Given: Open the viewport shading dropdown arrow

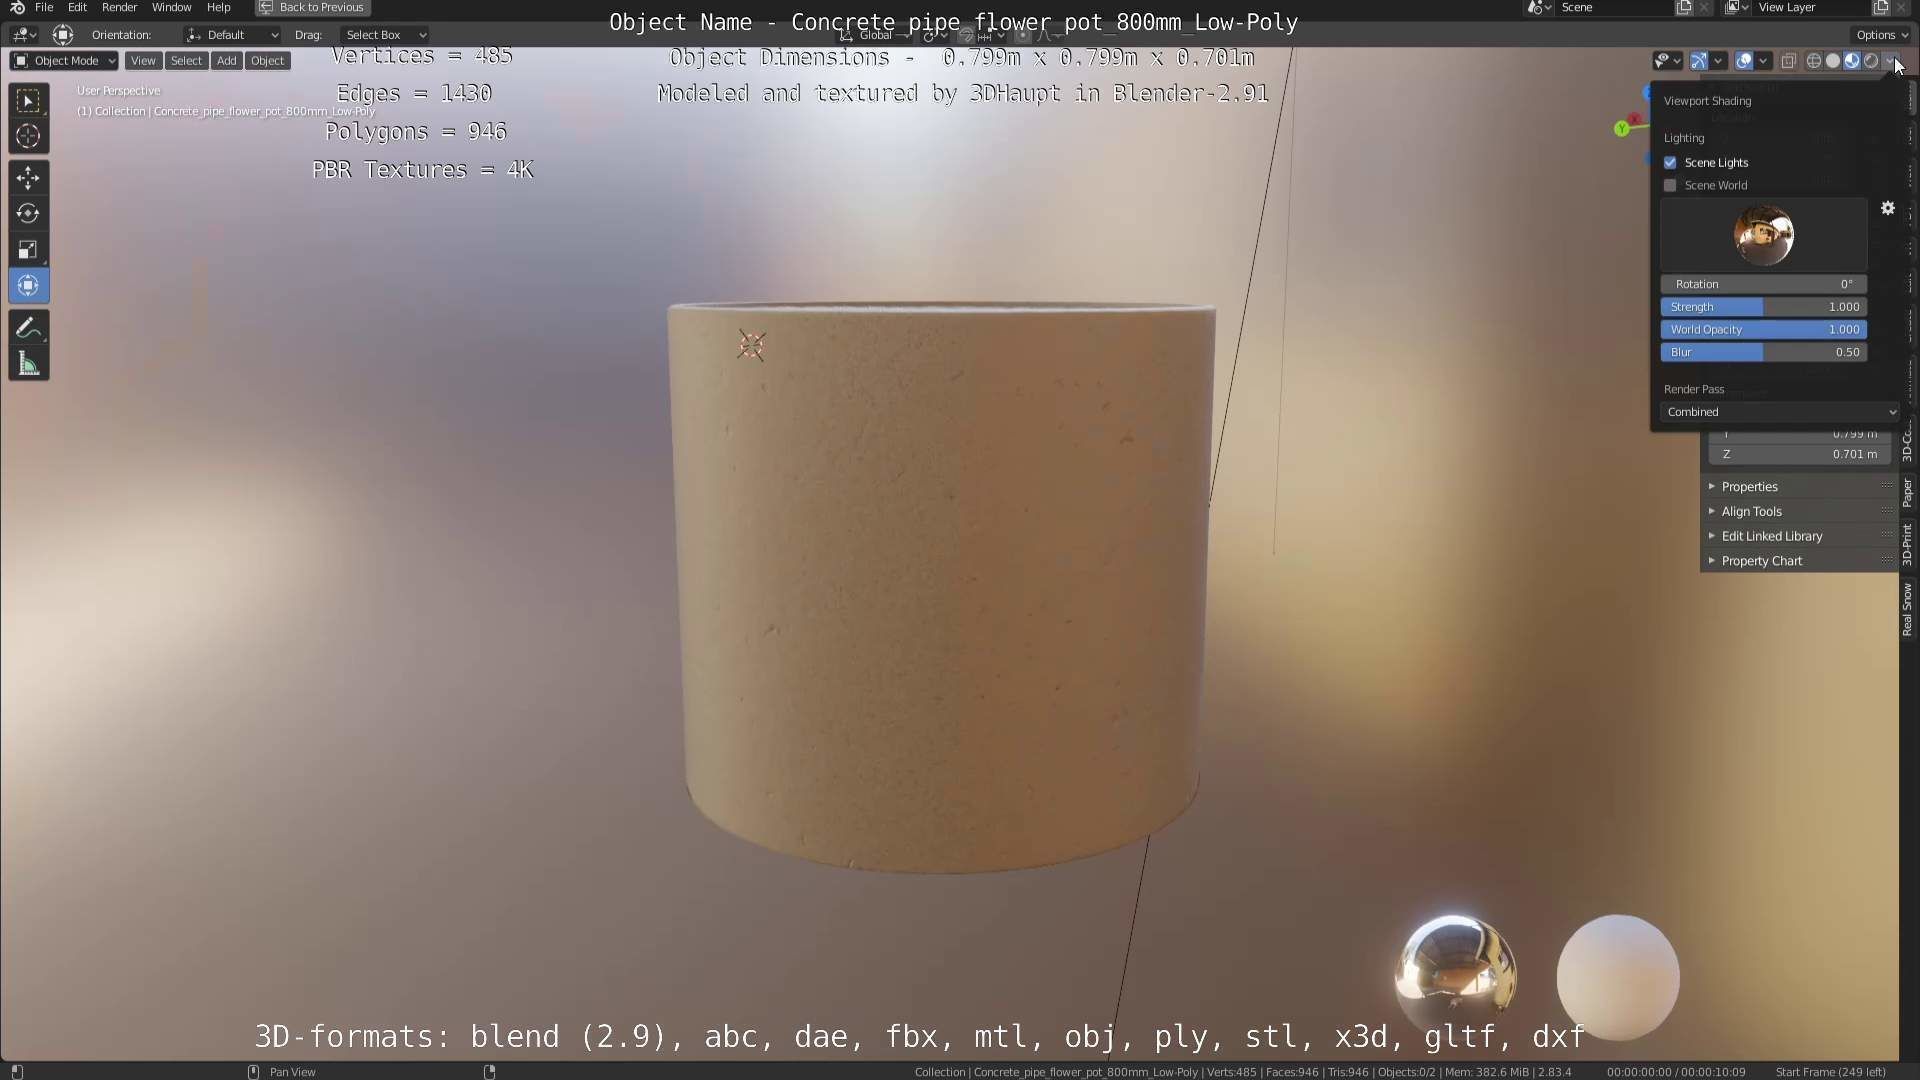Looking at the screenshot, I should pyautogui.click(x=1890, y=61).
